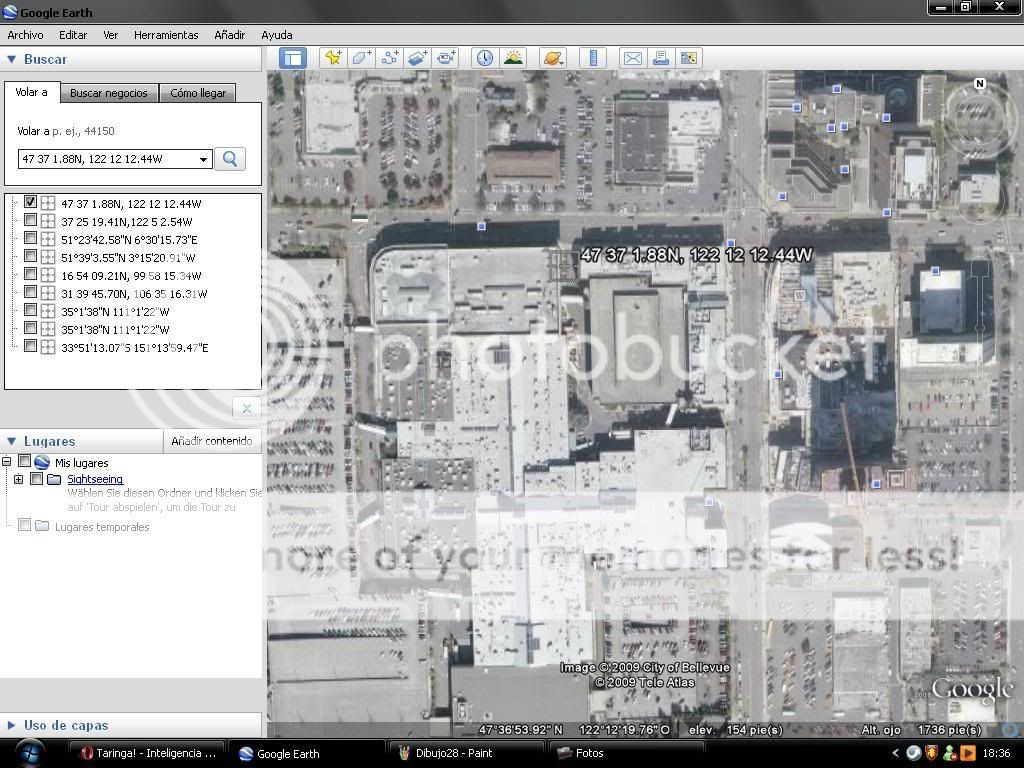The image size is (1024, 768).
Task: Click Añadir contenido button
Action: pyautogui.click(x=212, y=441)
